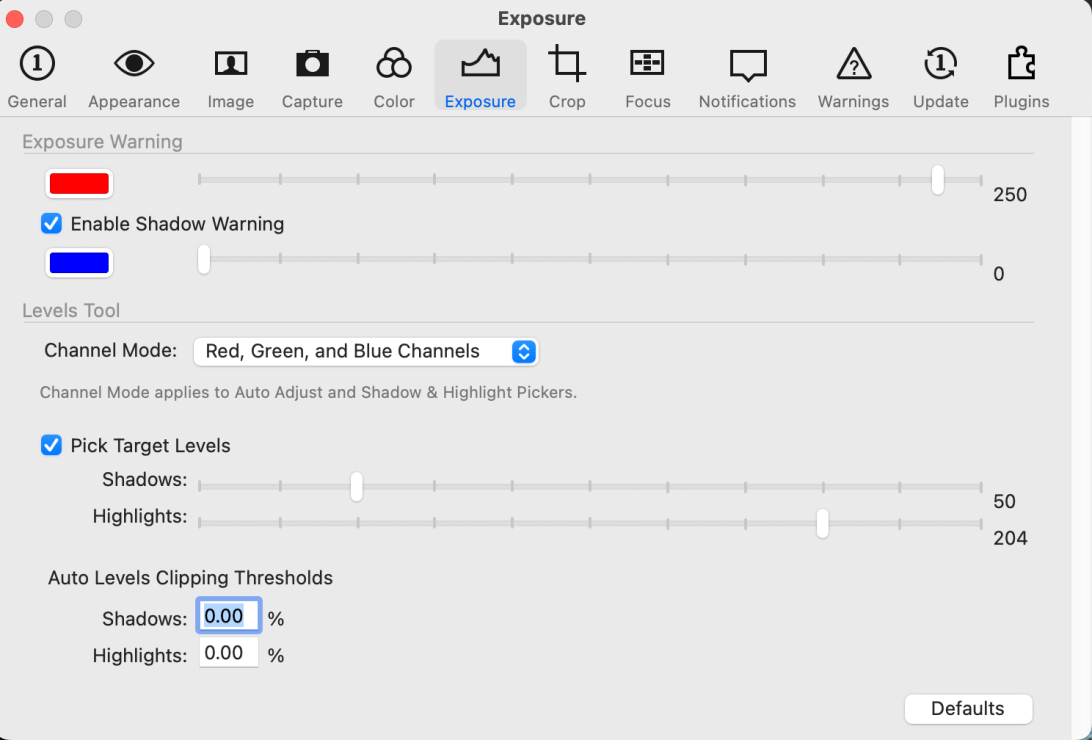Screen dimensions: 1092x740
Task: Click the Pick Target Levels Highlights slider handle
Action: (822, 523)
